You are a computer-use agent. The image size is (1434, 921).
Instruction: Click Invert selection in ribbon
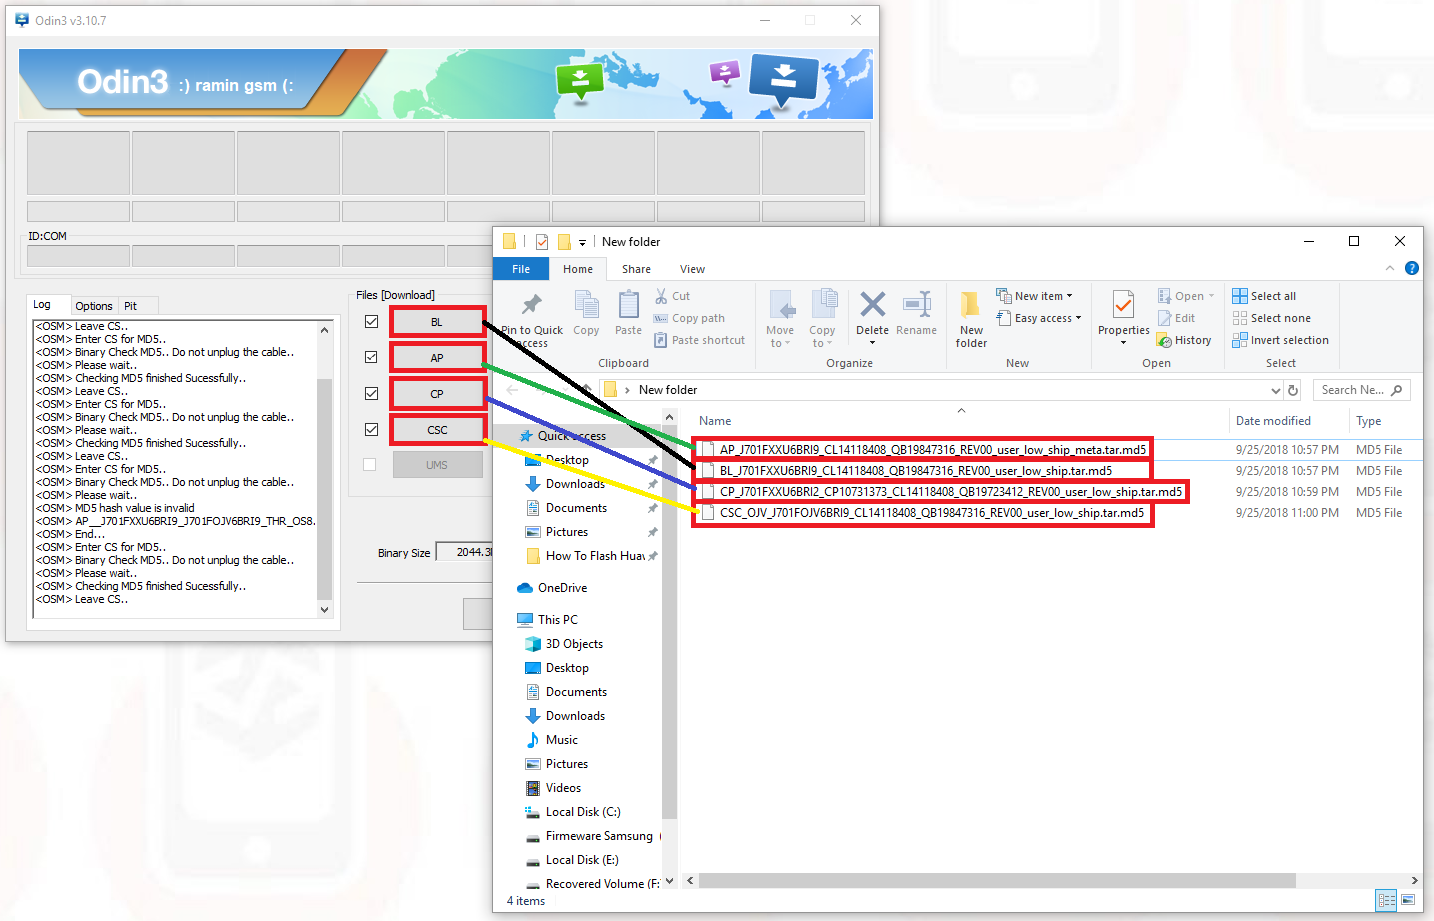1281,340
